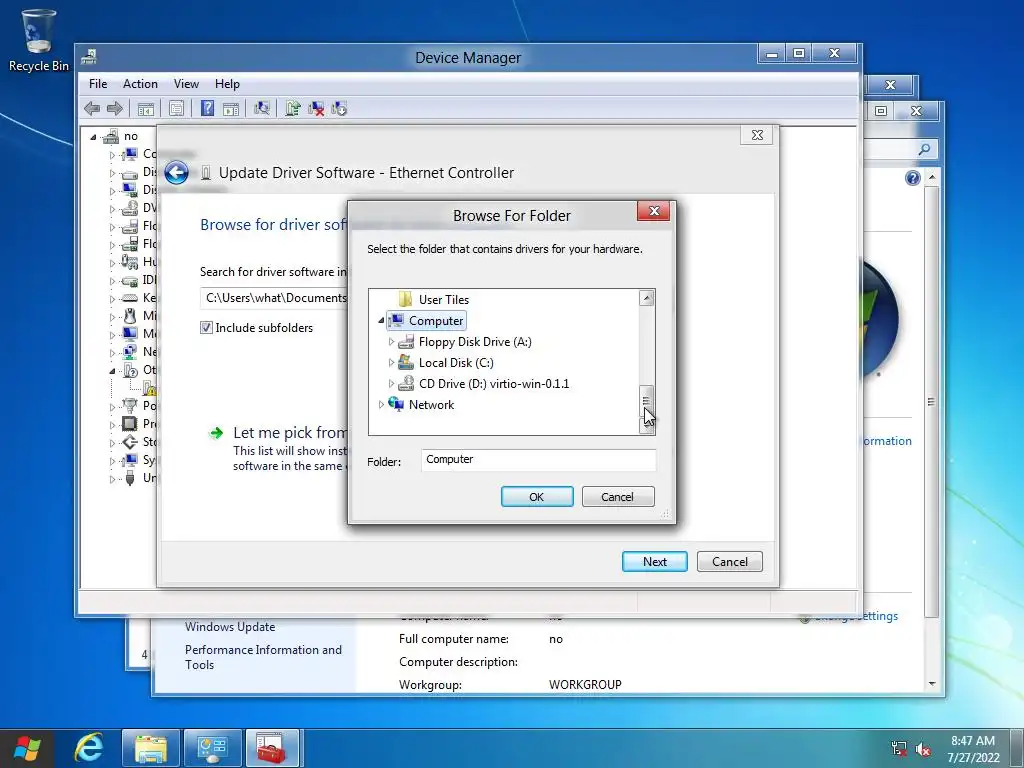Click the Back arrow in Device Manager toolbar

(92, 108)
